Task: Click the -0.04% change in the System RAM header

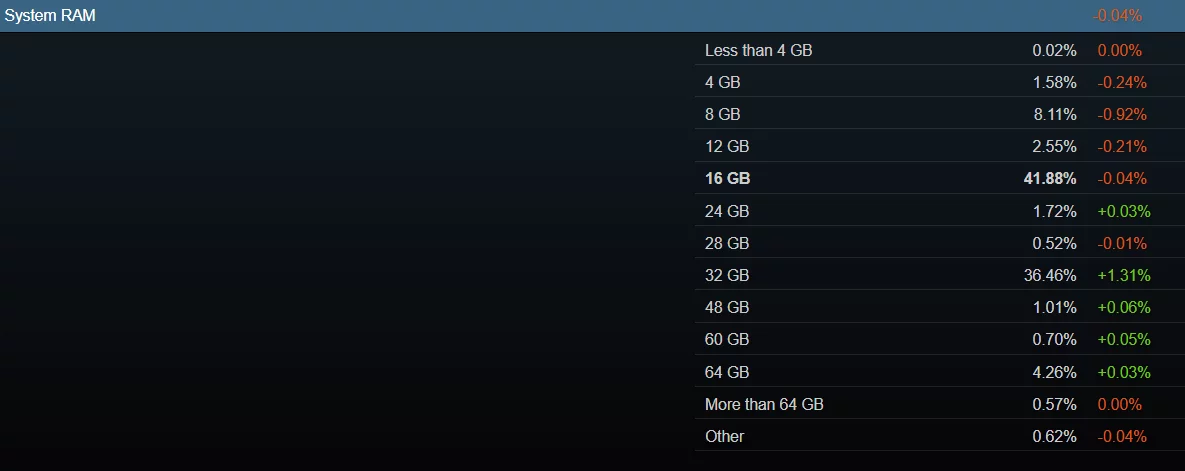Action: [x=1117, y=16]
